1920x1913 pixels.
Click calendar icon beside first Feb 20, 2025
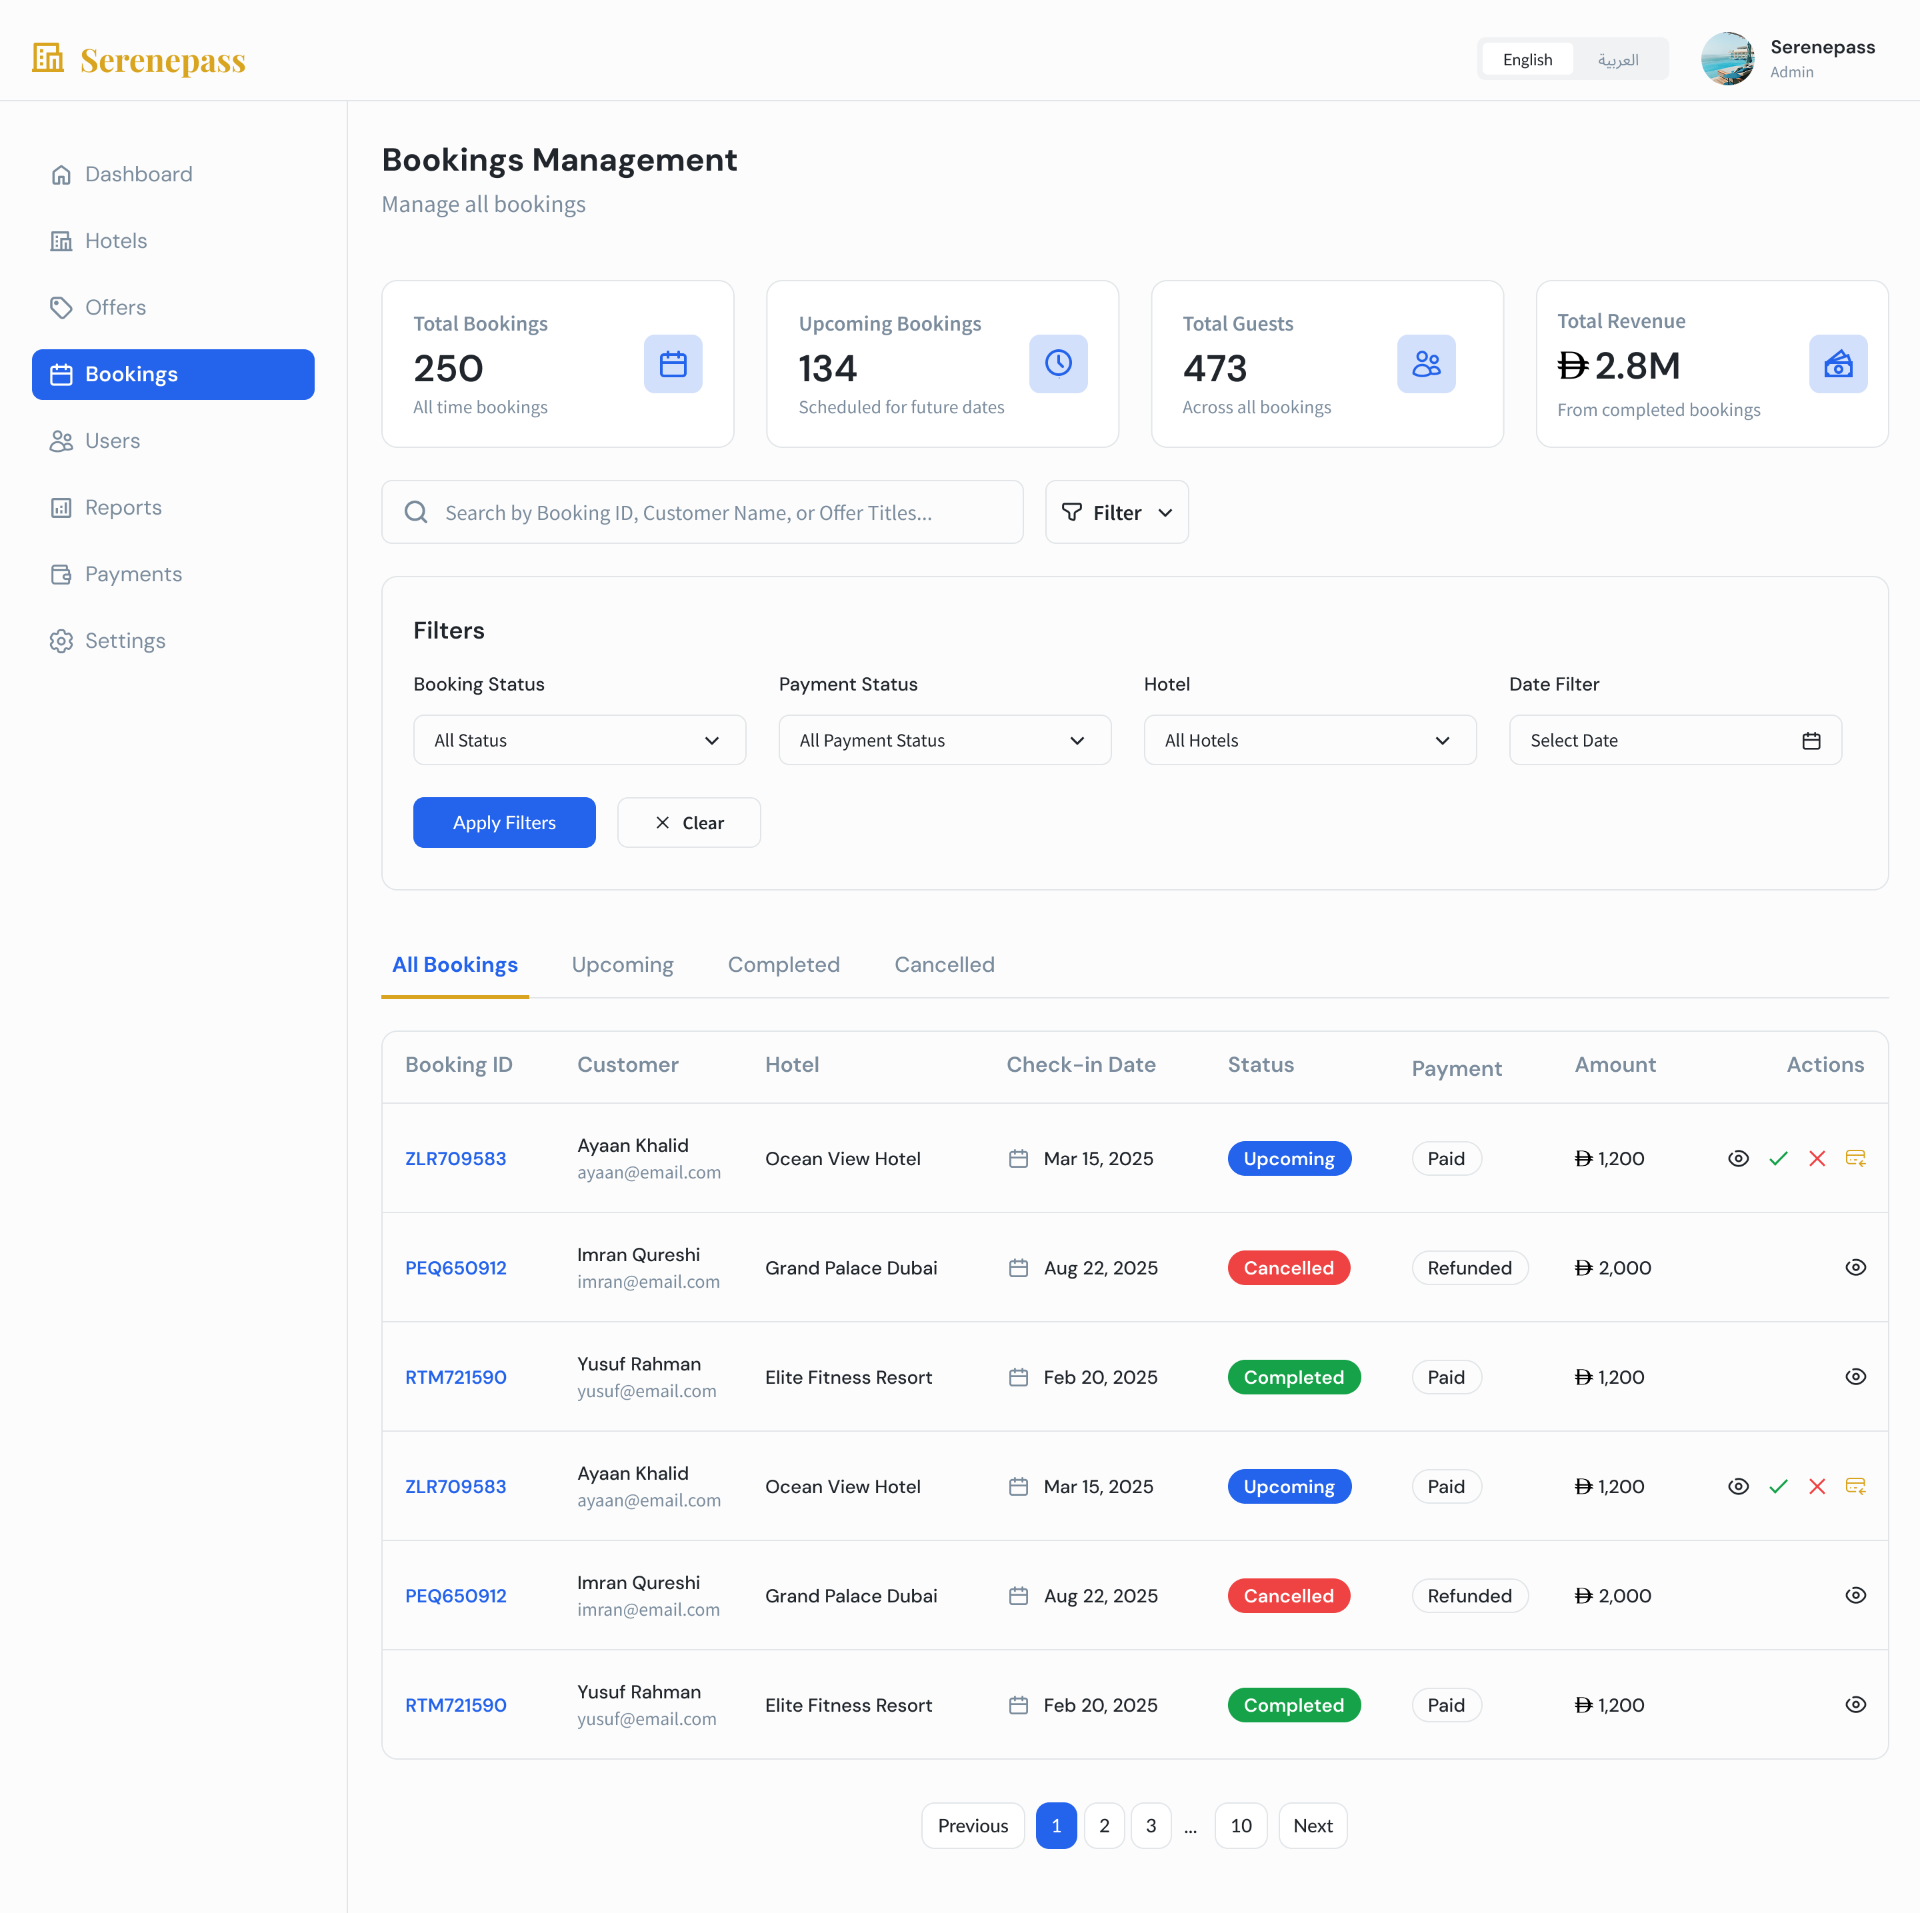point(1018,1377)
